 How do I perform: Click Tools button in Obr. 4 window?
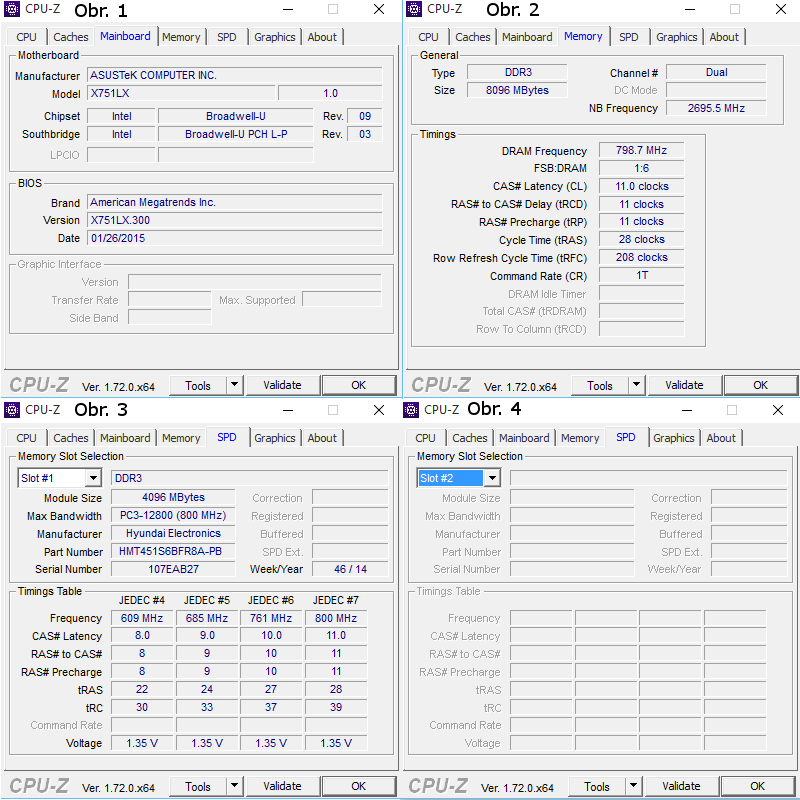click(x=596, y=787)
